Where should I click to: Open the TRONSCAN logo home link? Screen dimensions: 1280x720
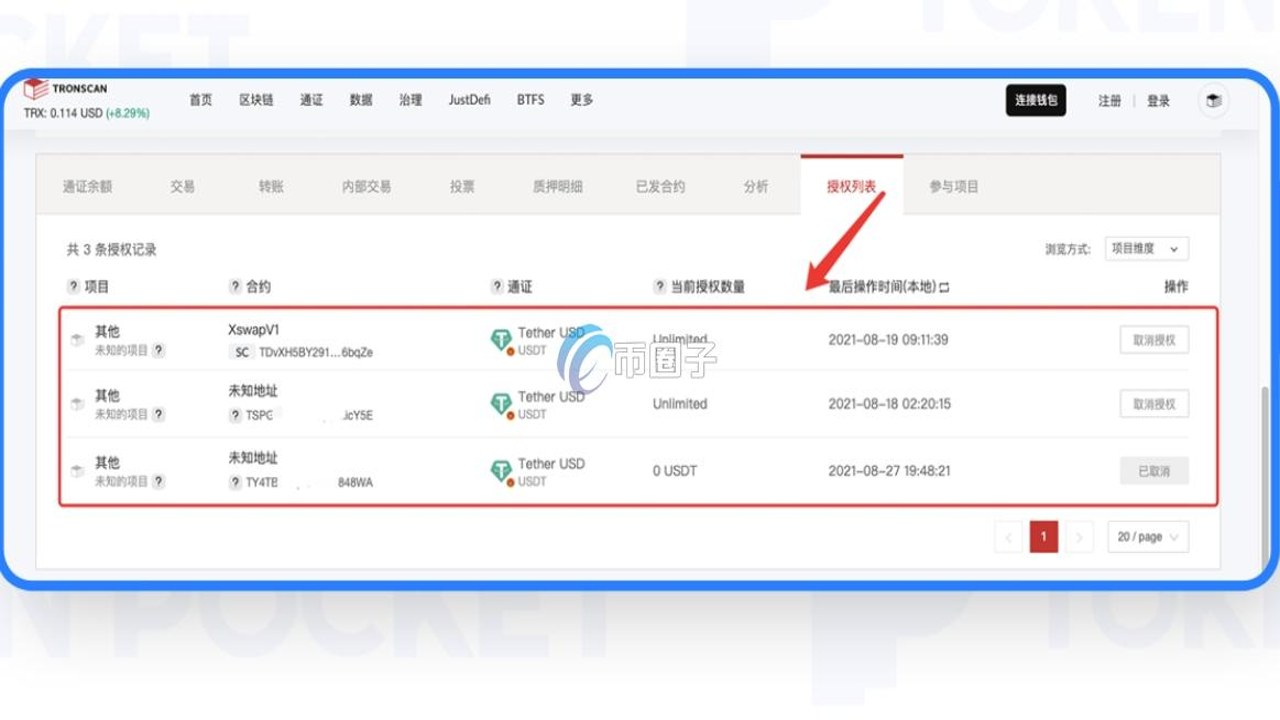coord(65,89)
